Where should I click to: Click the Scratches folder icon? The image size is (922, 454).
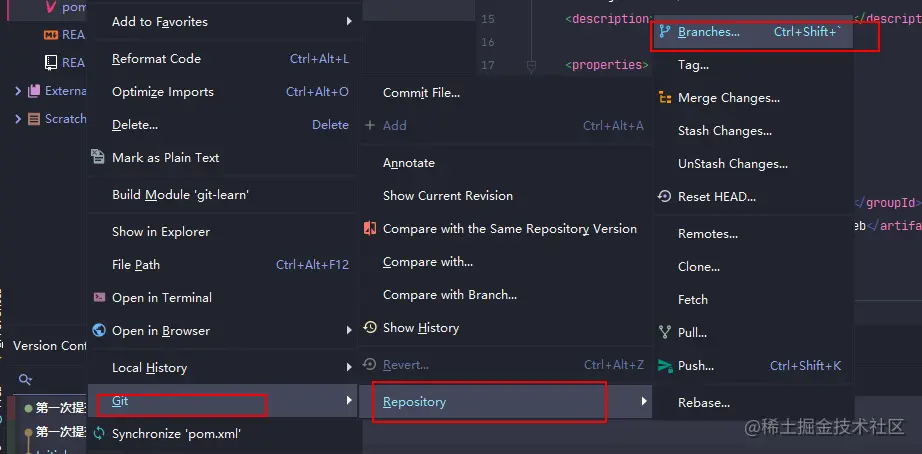coord(34,118)
